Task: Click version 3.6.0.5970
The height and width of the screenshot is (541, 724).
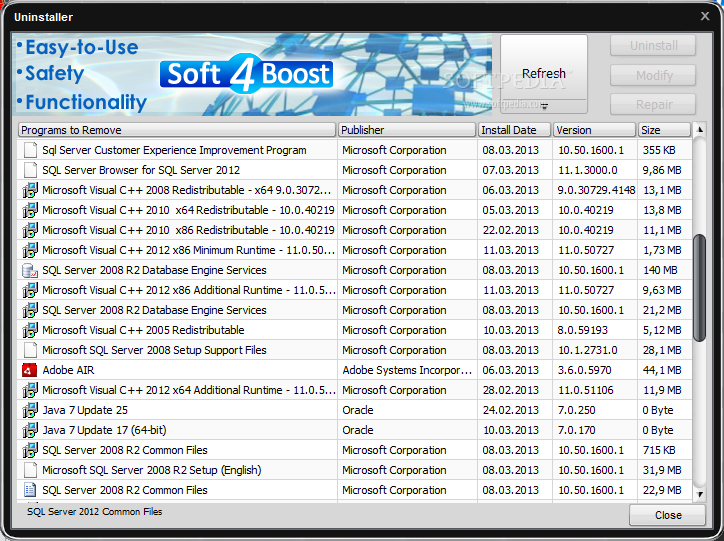Action: point(585,370)
